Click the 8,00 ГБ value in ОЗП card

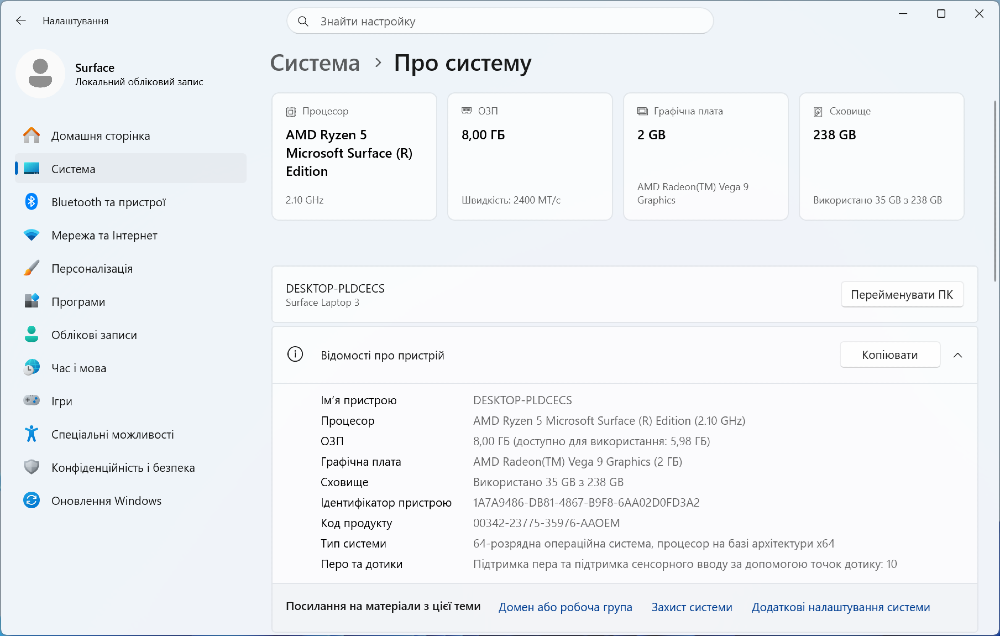pyautogui.click(x=483, y=135)
